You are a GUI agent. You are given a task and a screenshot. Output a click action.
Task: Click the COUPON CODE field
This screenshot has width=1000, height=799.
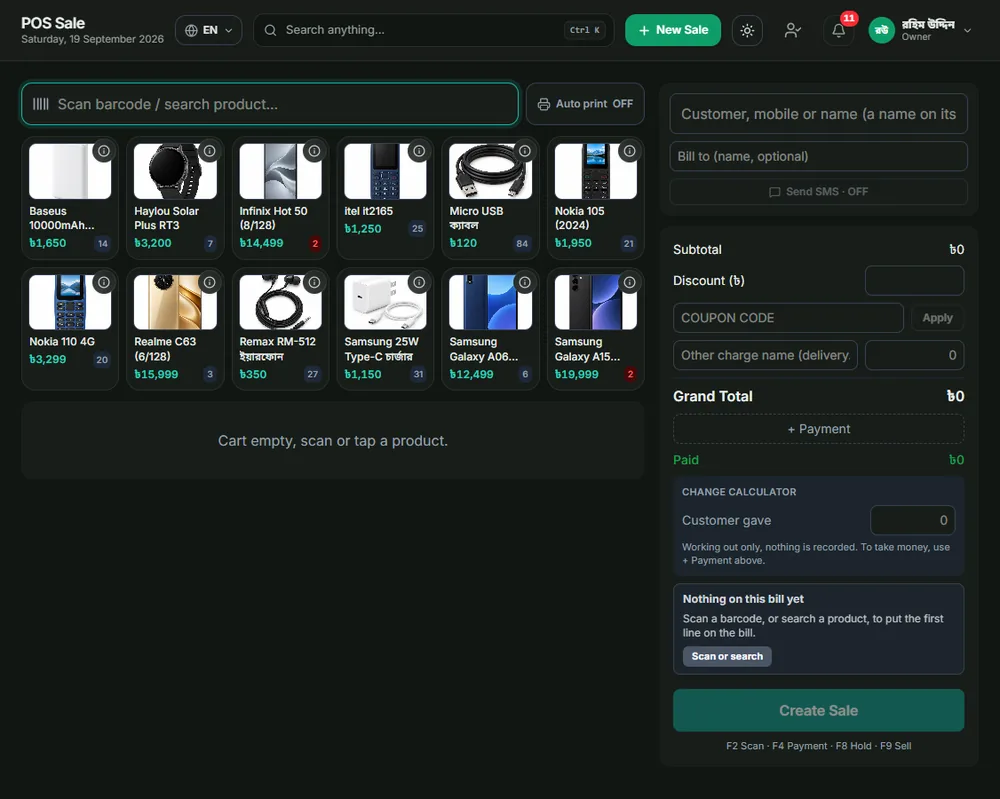click(x=788, y=318)
